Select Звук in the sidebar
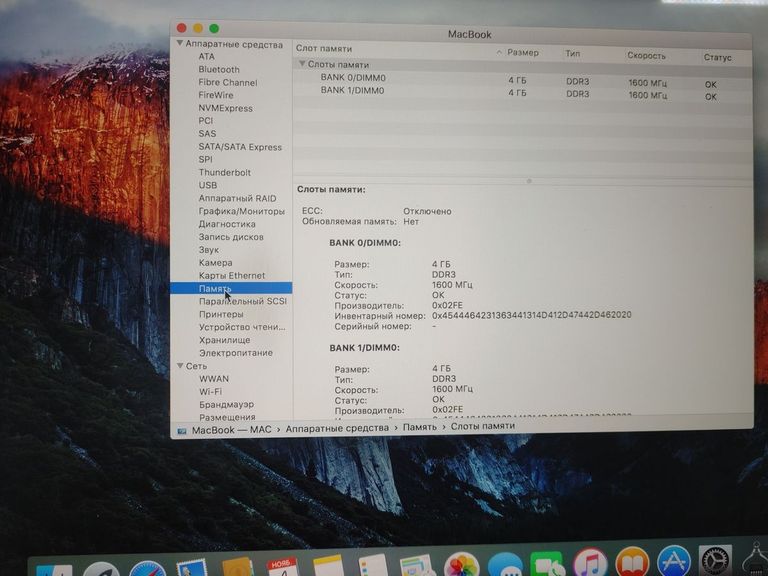Screen dimensions: 768x576 pos(209,250)
